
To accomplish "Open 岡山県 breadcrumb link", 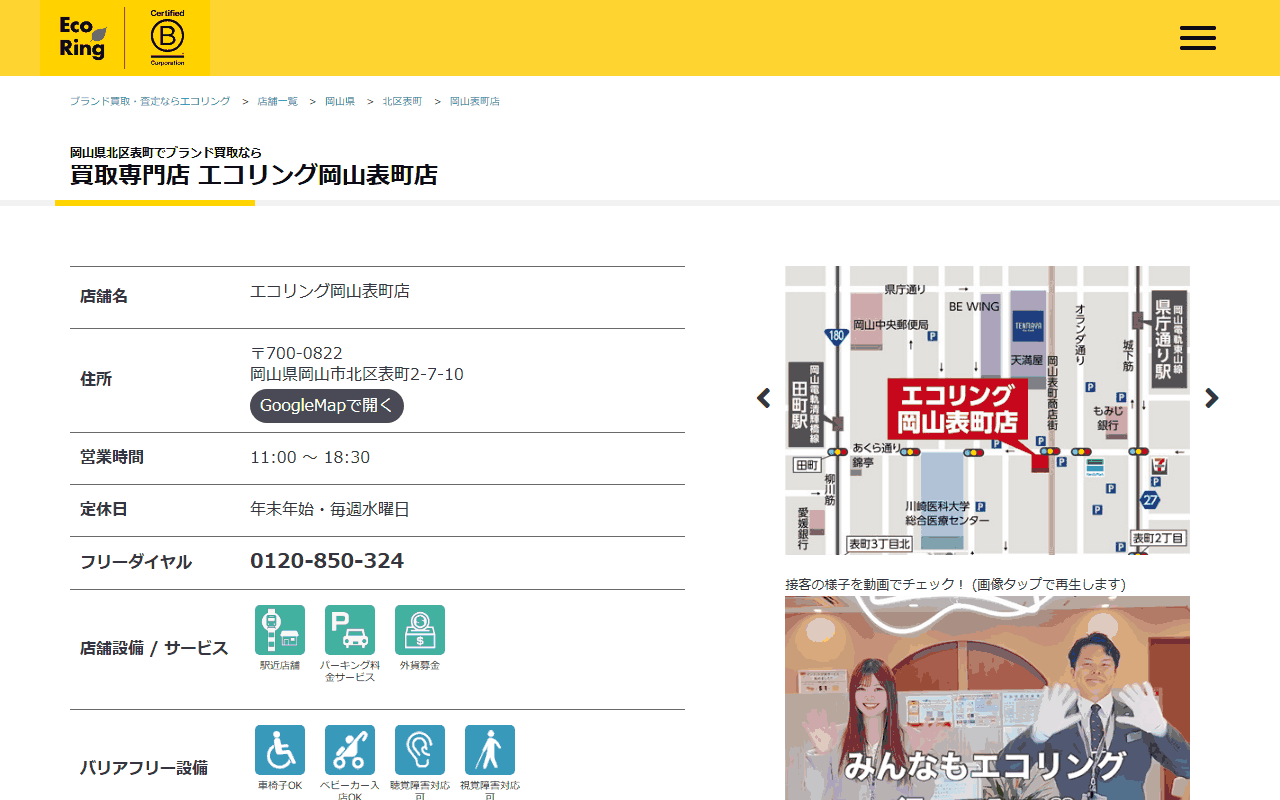I will coord(340,102).
